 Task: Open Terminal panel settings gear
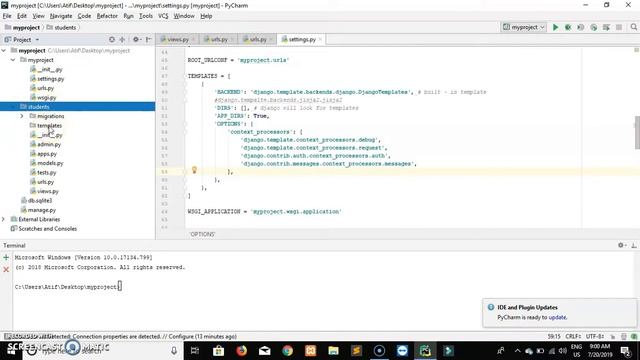tap(621, 245)
